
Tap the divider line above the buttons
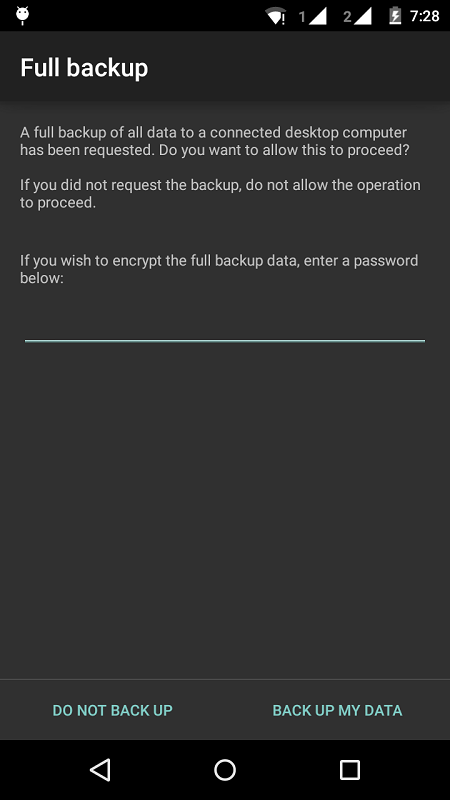(x=225, y=679)
